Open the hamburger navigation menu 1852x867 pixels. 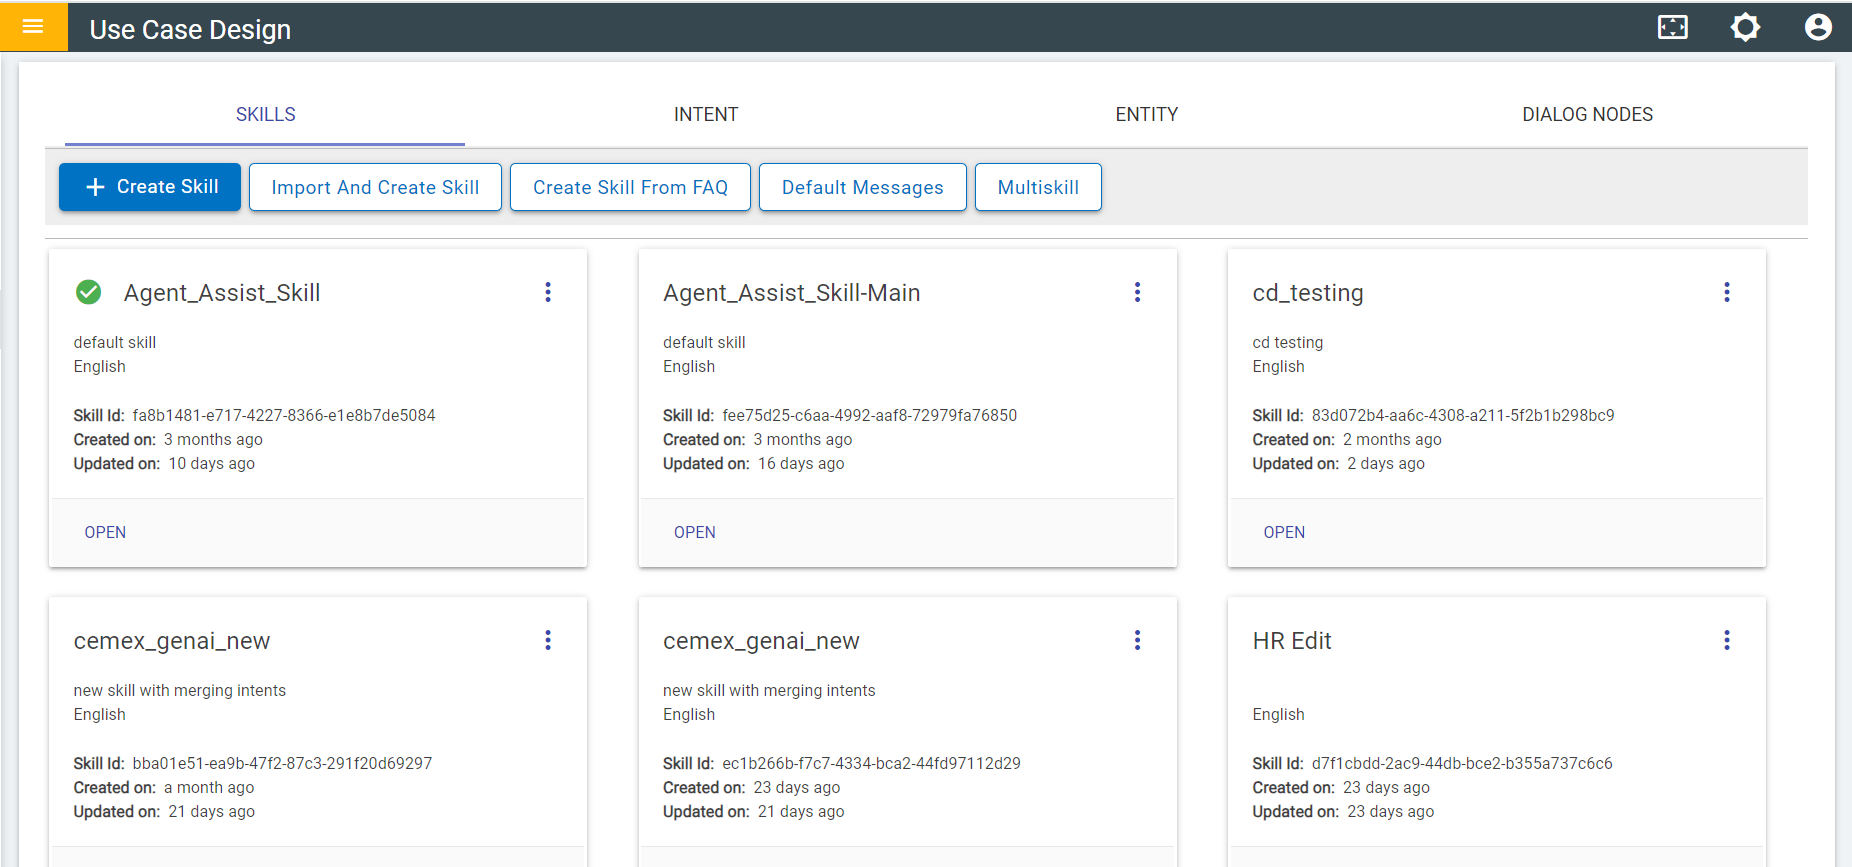pos(33,27)
